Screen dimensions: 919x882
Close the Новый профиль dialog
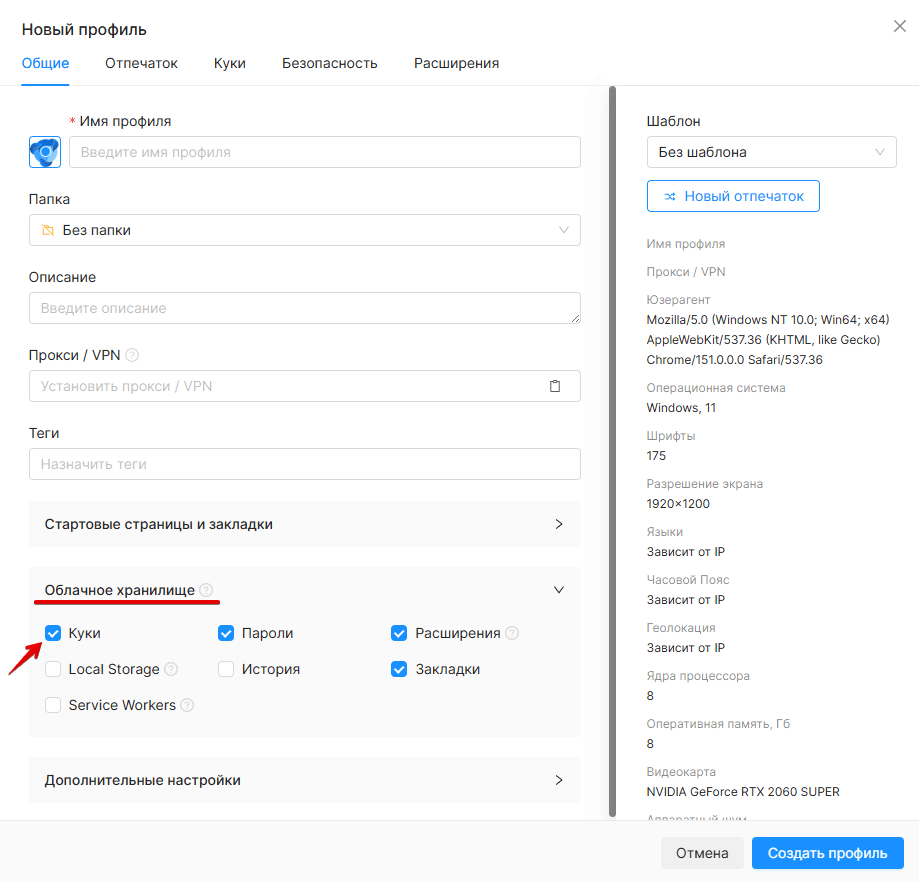pyautogui.click(x=900, y=26)
